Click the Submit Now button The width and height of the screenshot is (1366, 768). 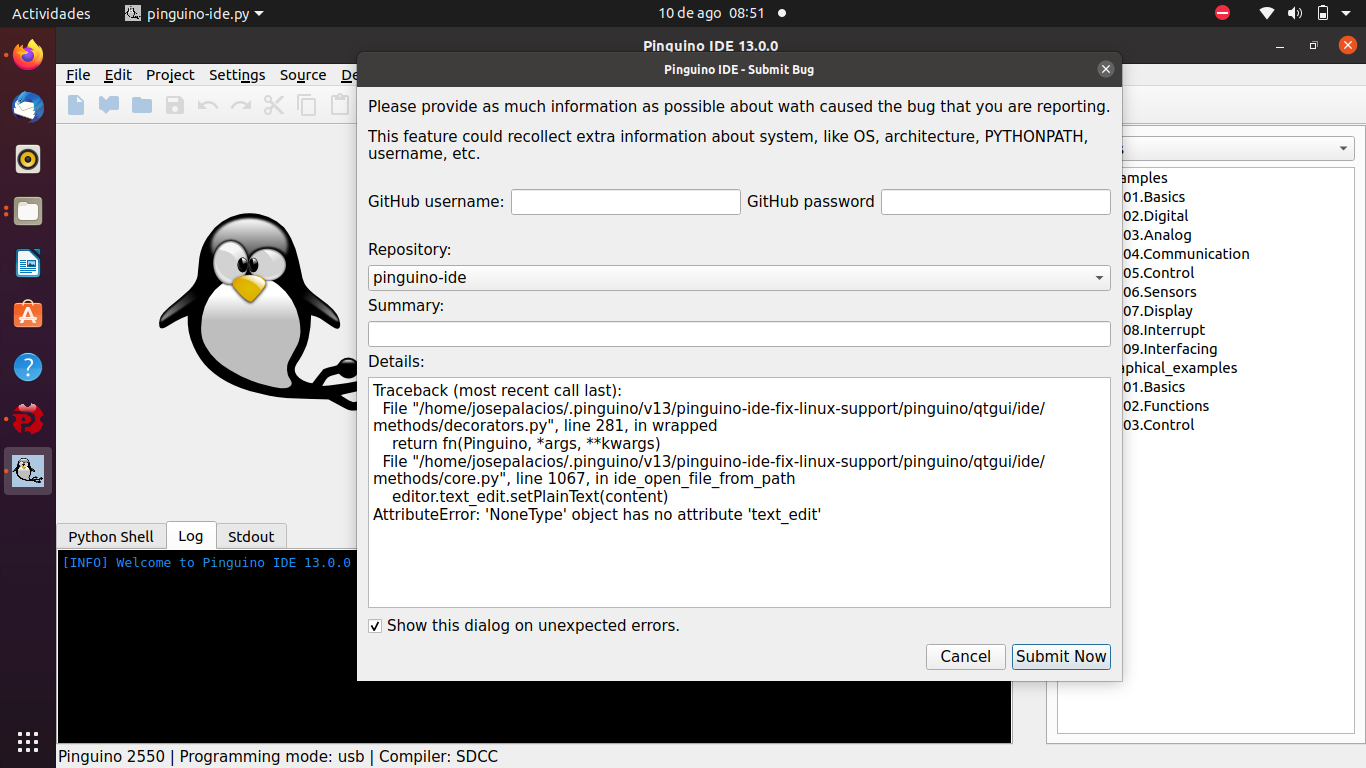pos(1061,656)
